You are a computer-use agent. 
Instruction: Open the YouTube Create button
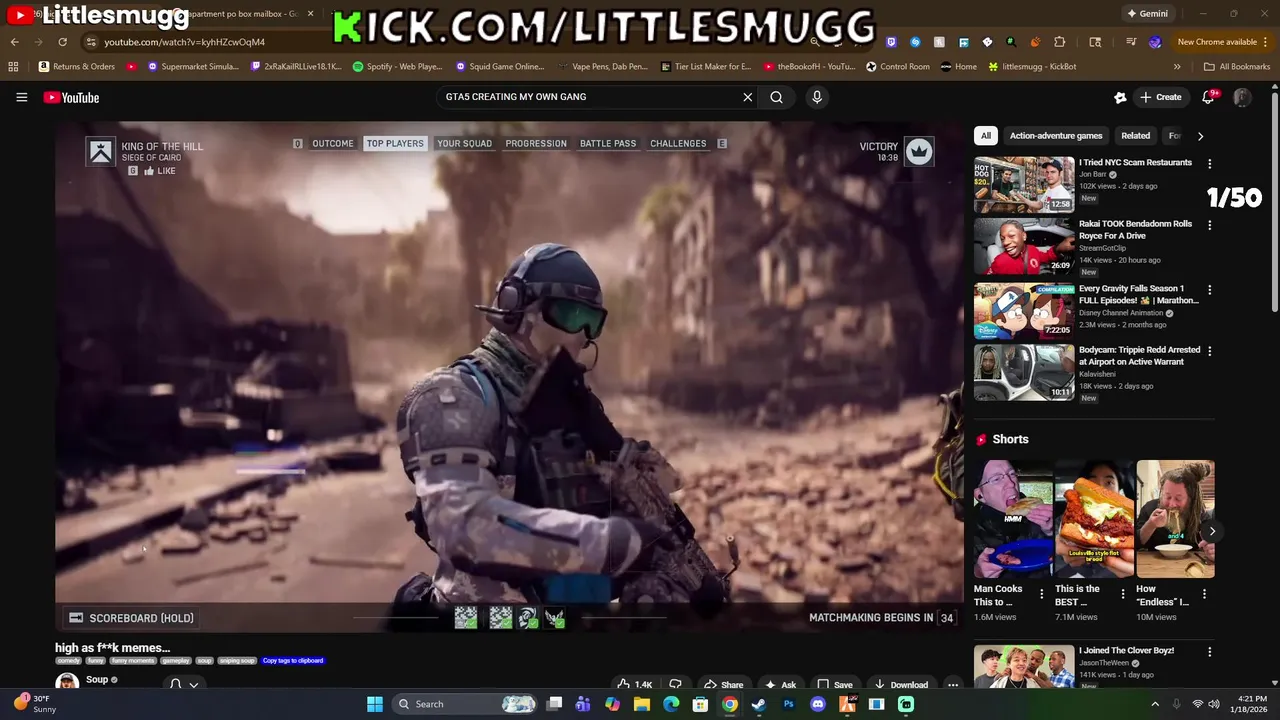pos(1160,97)
